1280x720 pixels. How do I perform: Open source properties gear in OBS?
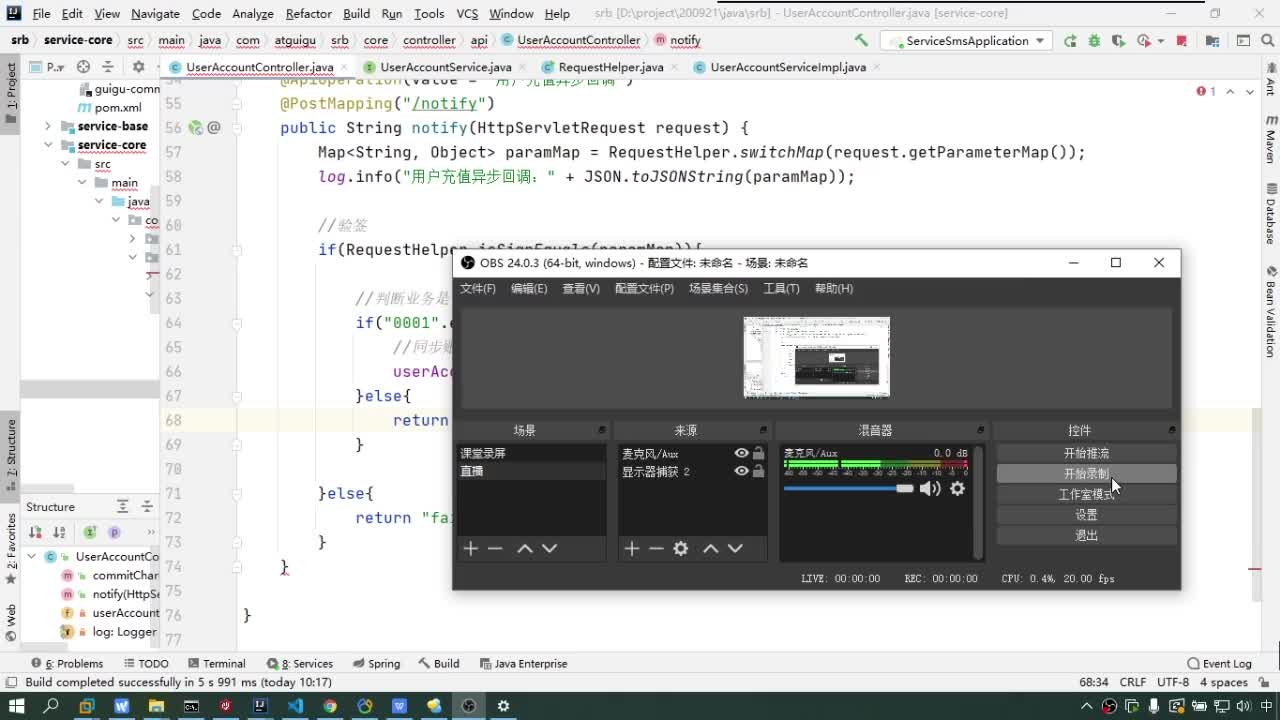click(681, 548)
